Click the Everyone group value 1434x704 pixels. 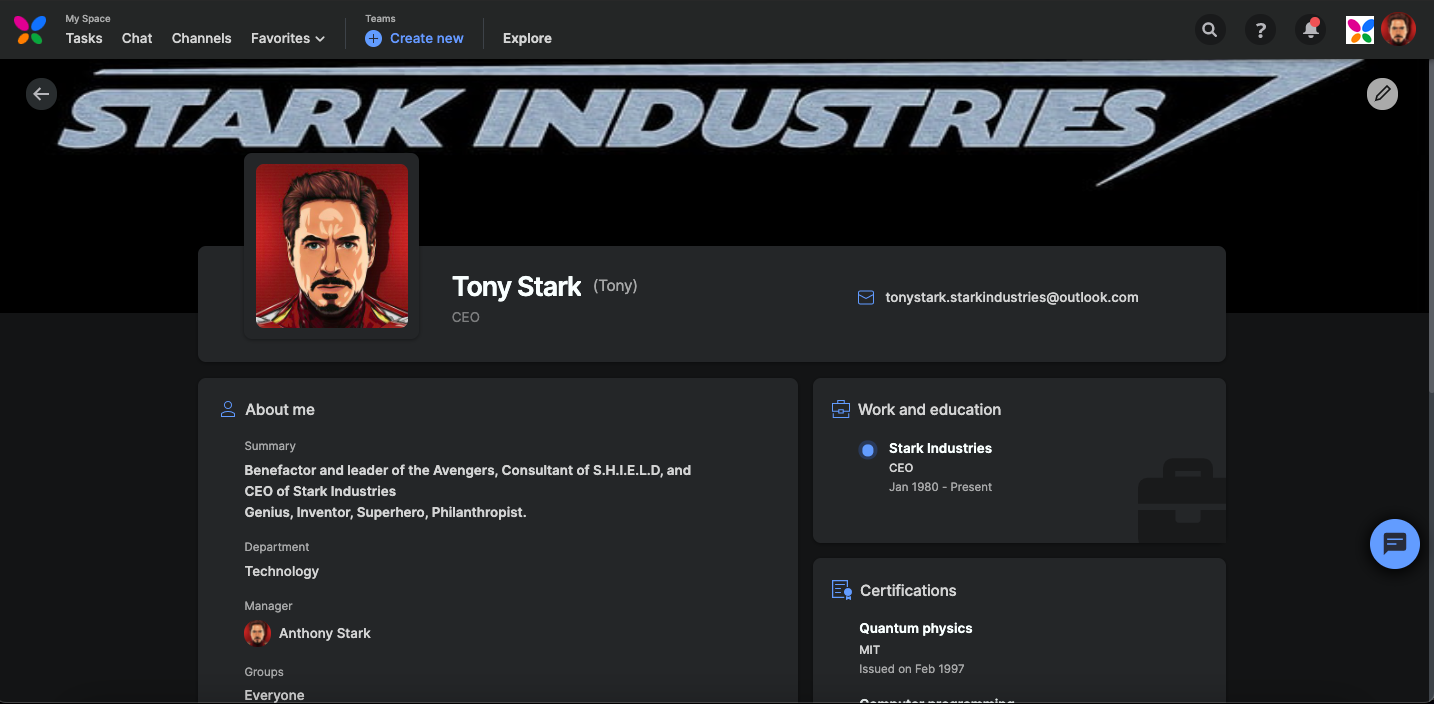click(x=274, y=695)
